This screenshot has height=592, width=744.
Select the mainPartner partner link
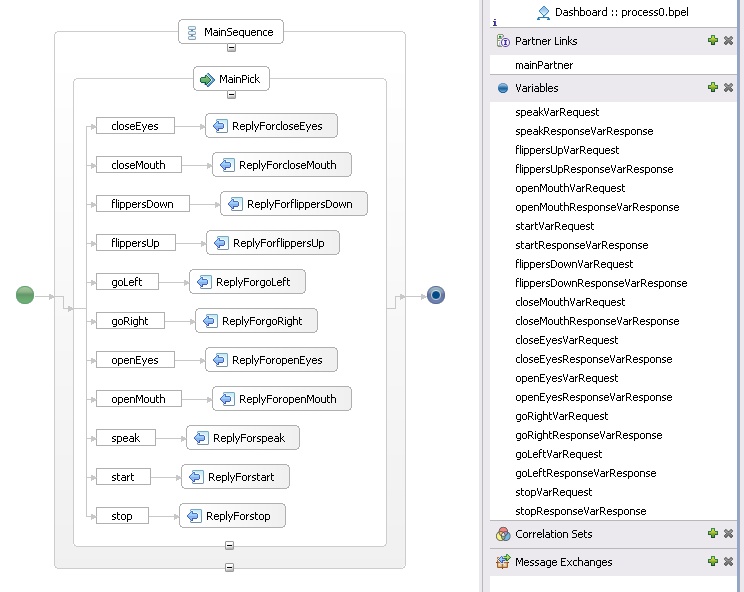(x=544, y=65)
